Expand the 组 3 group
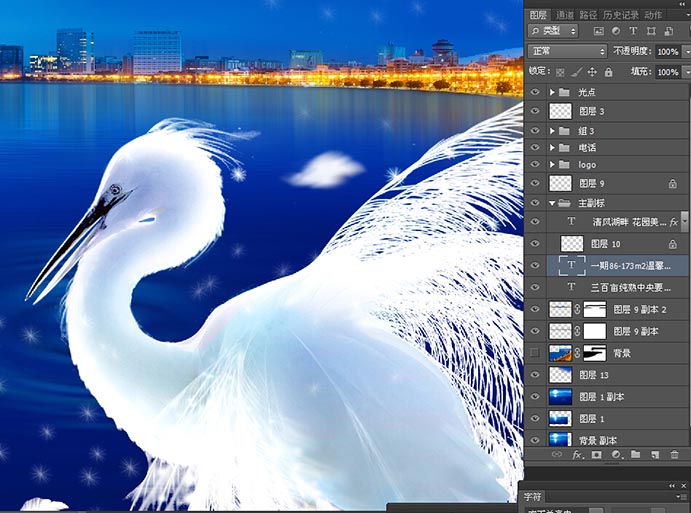This screenshot has width=691, height=513. pyautogui.click(x=552, y=131)
